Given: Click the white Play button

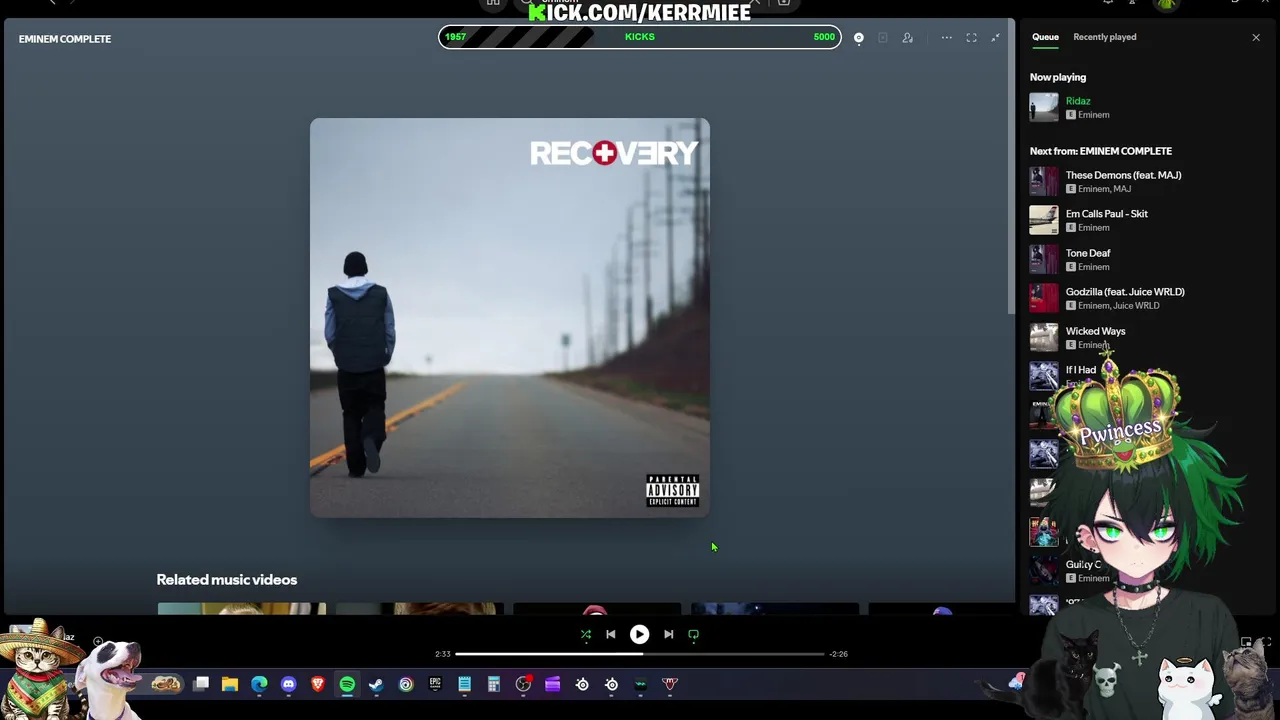Looking at the screenshot, I should click(x=639, y=634).
